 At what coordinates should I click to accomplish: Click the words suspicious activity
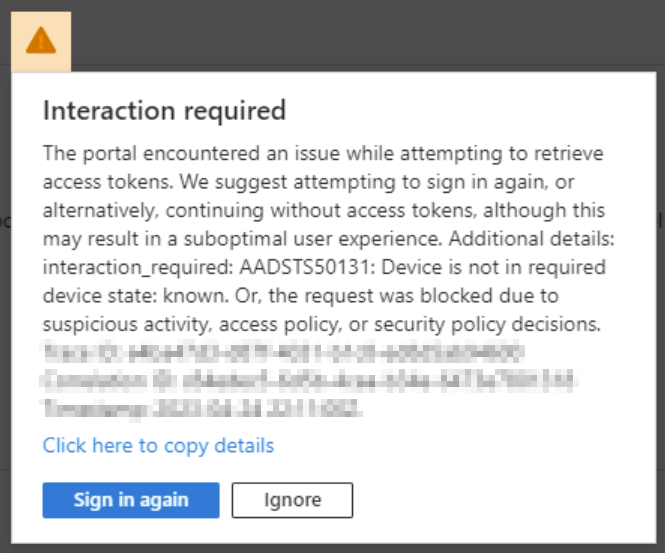[x=127, y=325]
